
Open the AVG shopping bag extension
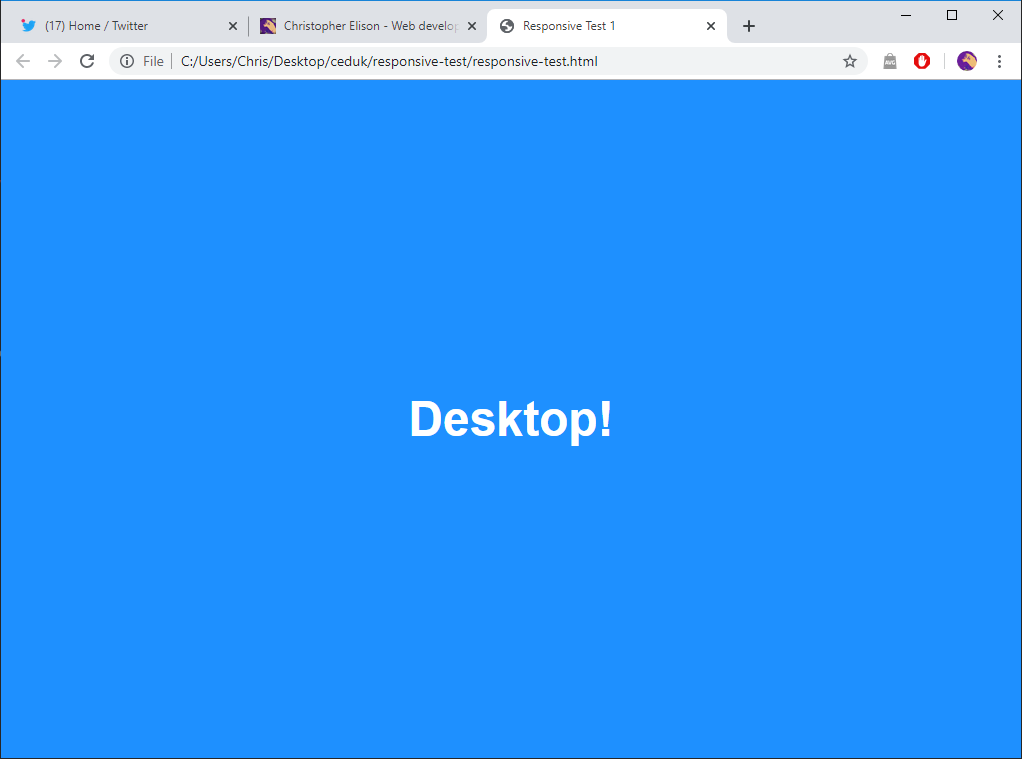coord(890,61)
